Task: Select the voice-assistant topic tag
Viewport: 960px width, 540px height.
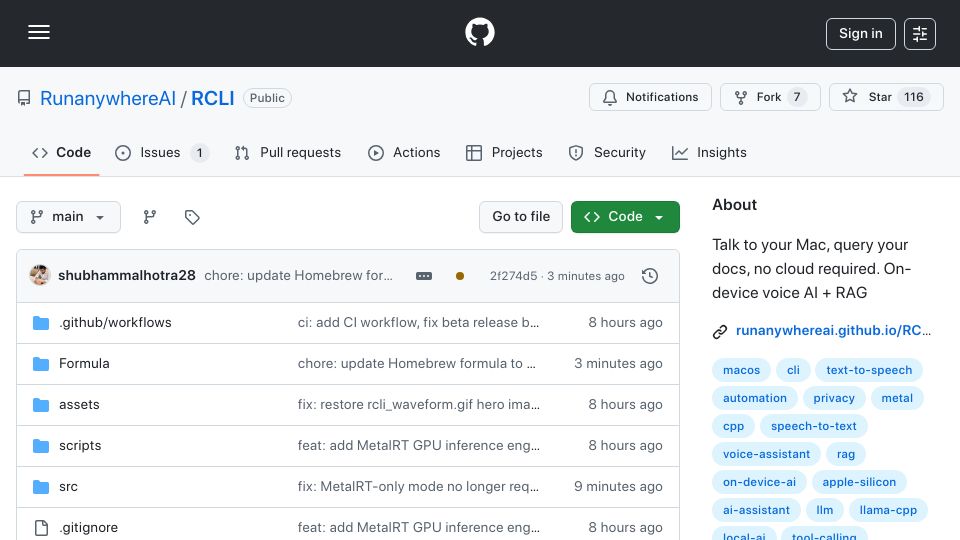Action: [x=767, y=455]
